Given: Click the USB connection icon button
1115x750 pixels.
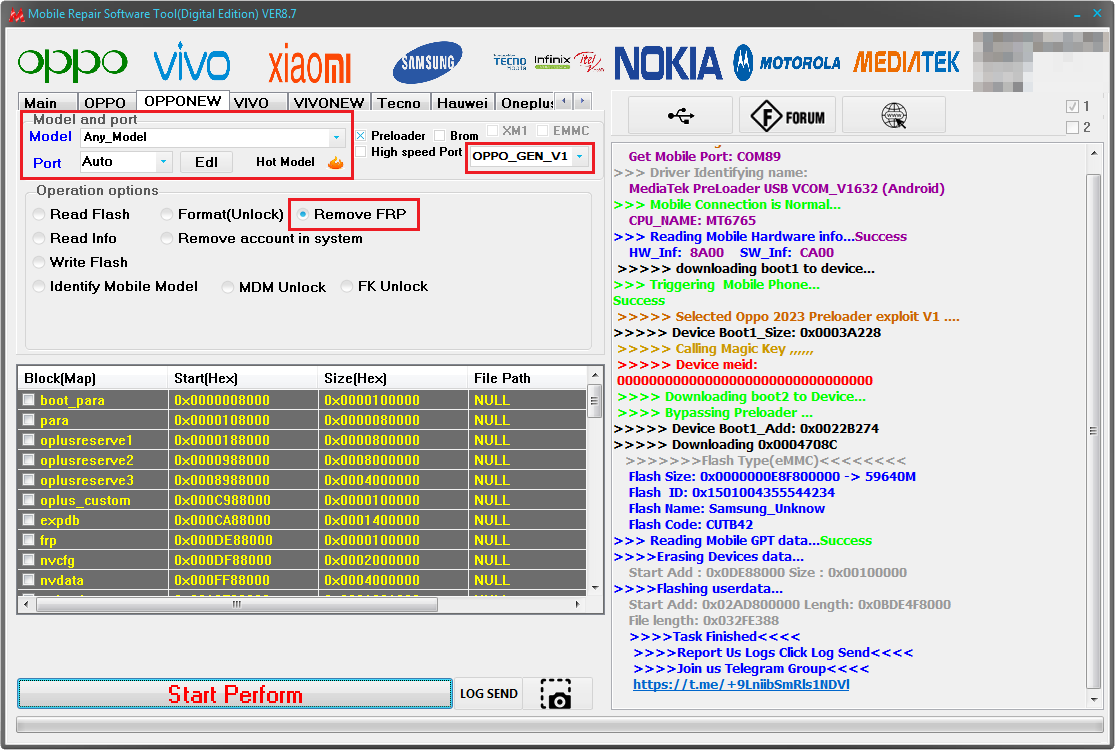Looking at the screenshot, I should click(681, 115).
